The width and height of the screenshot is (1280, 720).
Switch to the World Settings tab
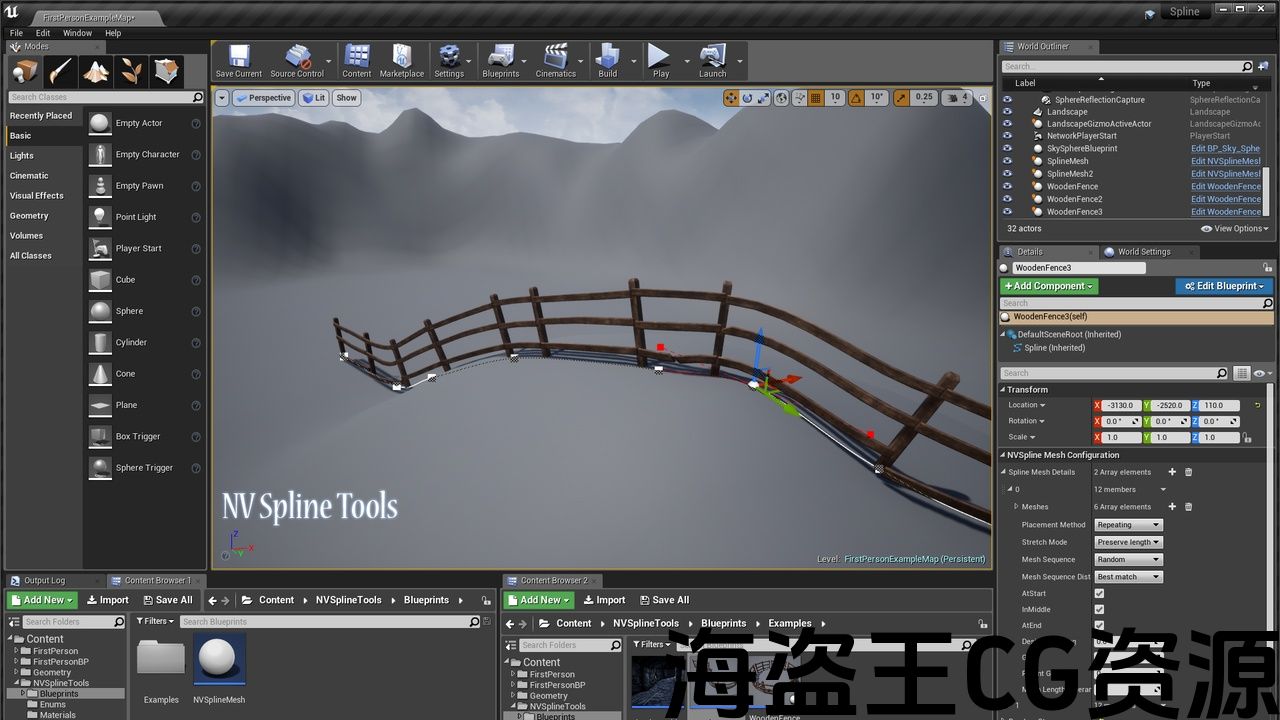(1142, 252)
